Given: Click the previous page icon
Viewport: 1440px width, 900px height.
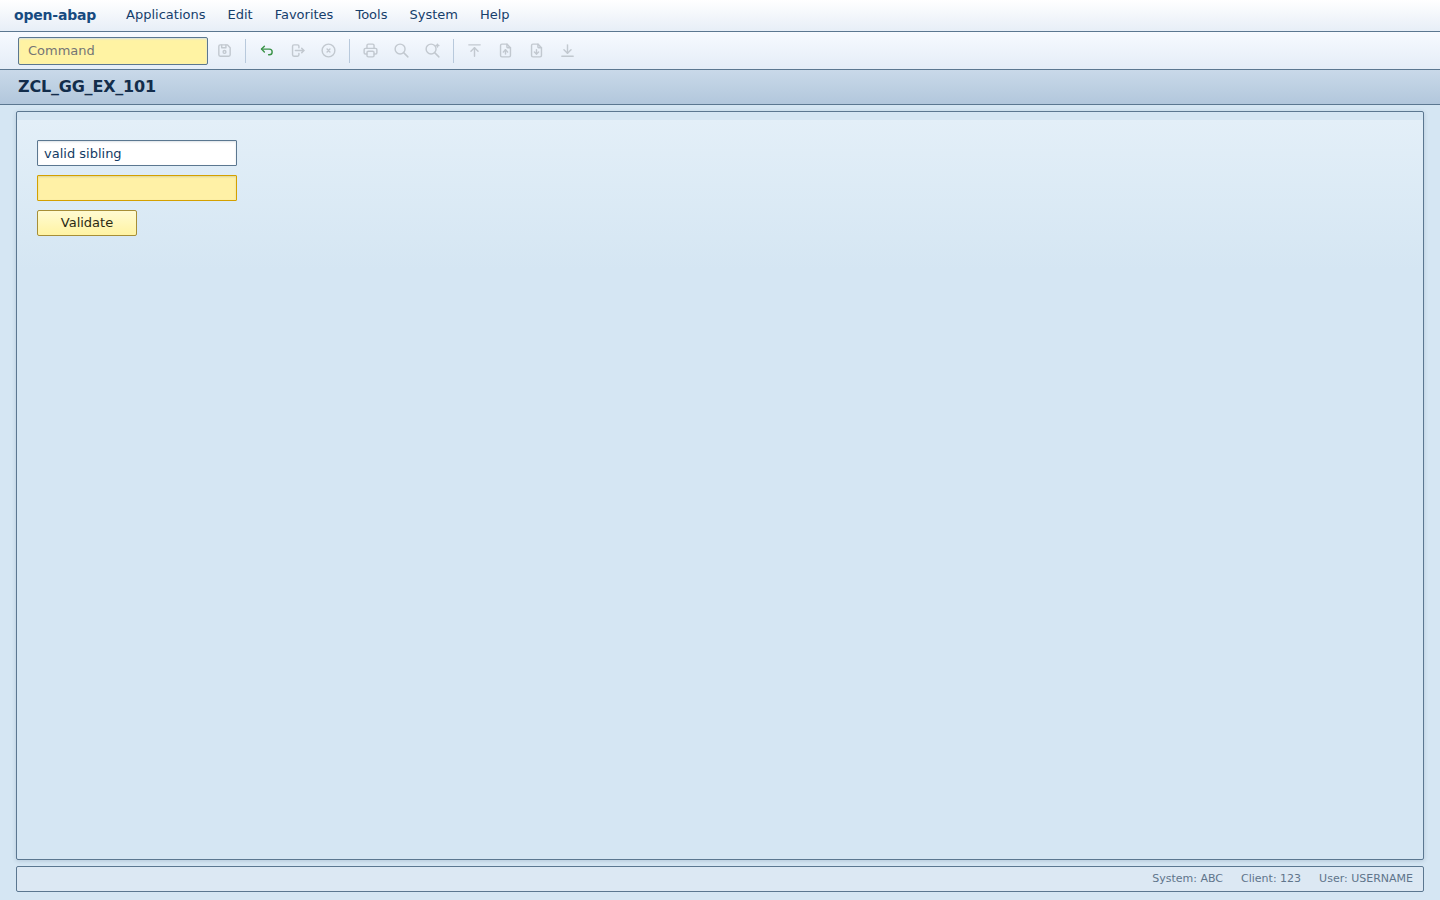Looking at the screenshot, I should coord(506,51).
